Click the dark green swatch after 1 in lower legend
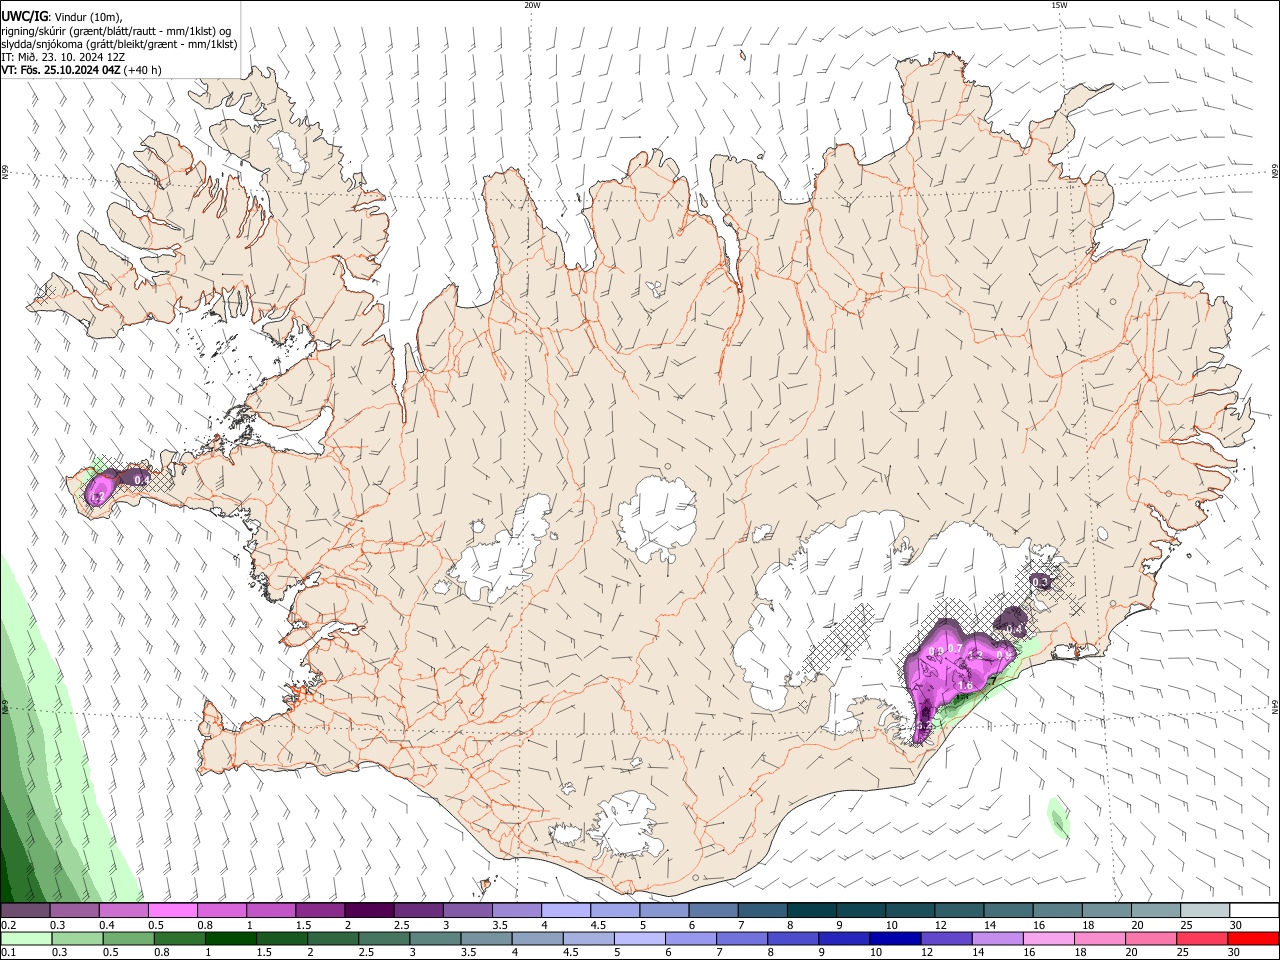 pos(230,939)
